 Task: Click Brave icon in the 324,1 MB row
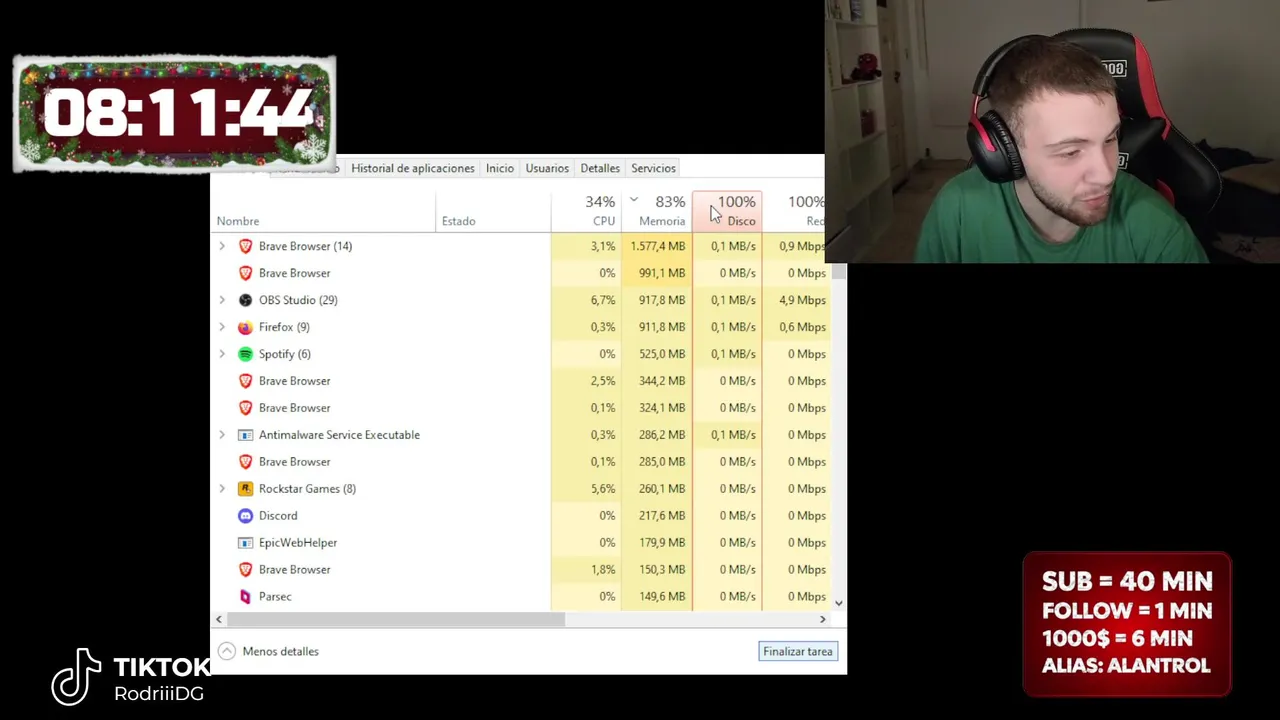click(245, 408)
